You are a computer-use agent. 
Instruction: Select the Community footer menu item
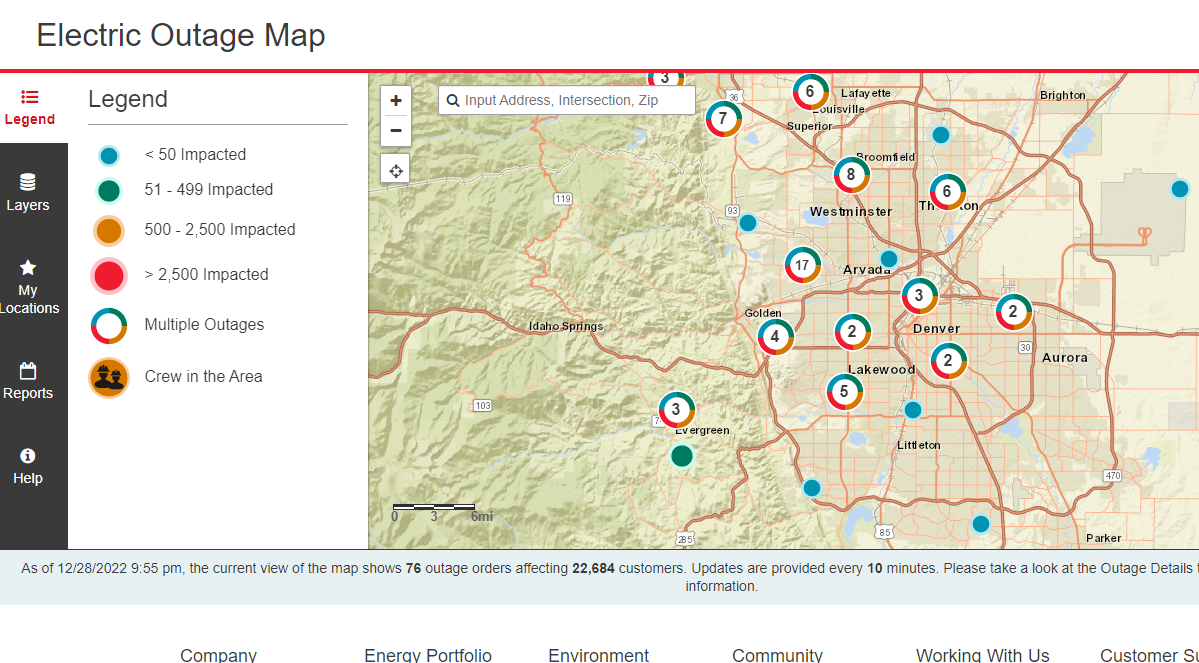point(778,655)
